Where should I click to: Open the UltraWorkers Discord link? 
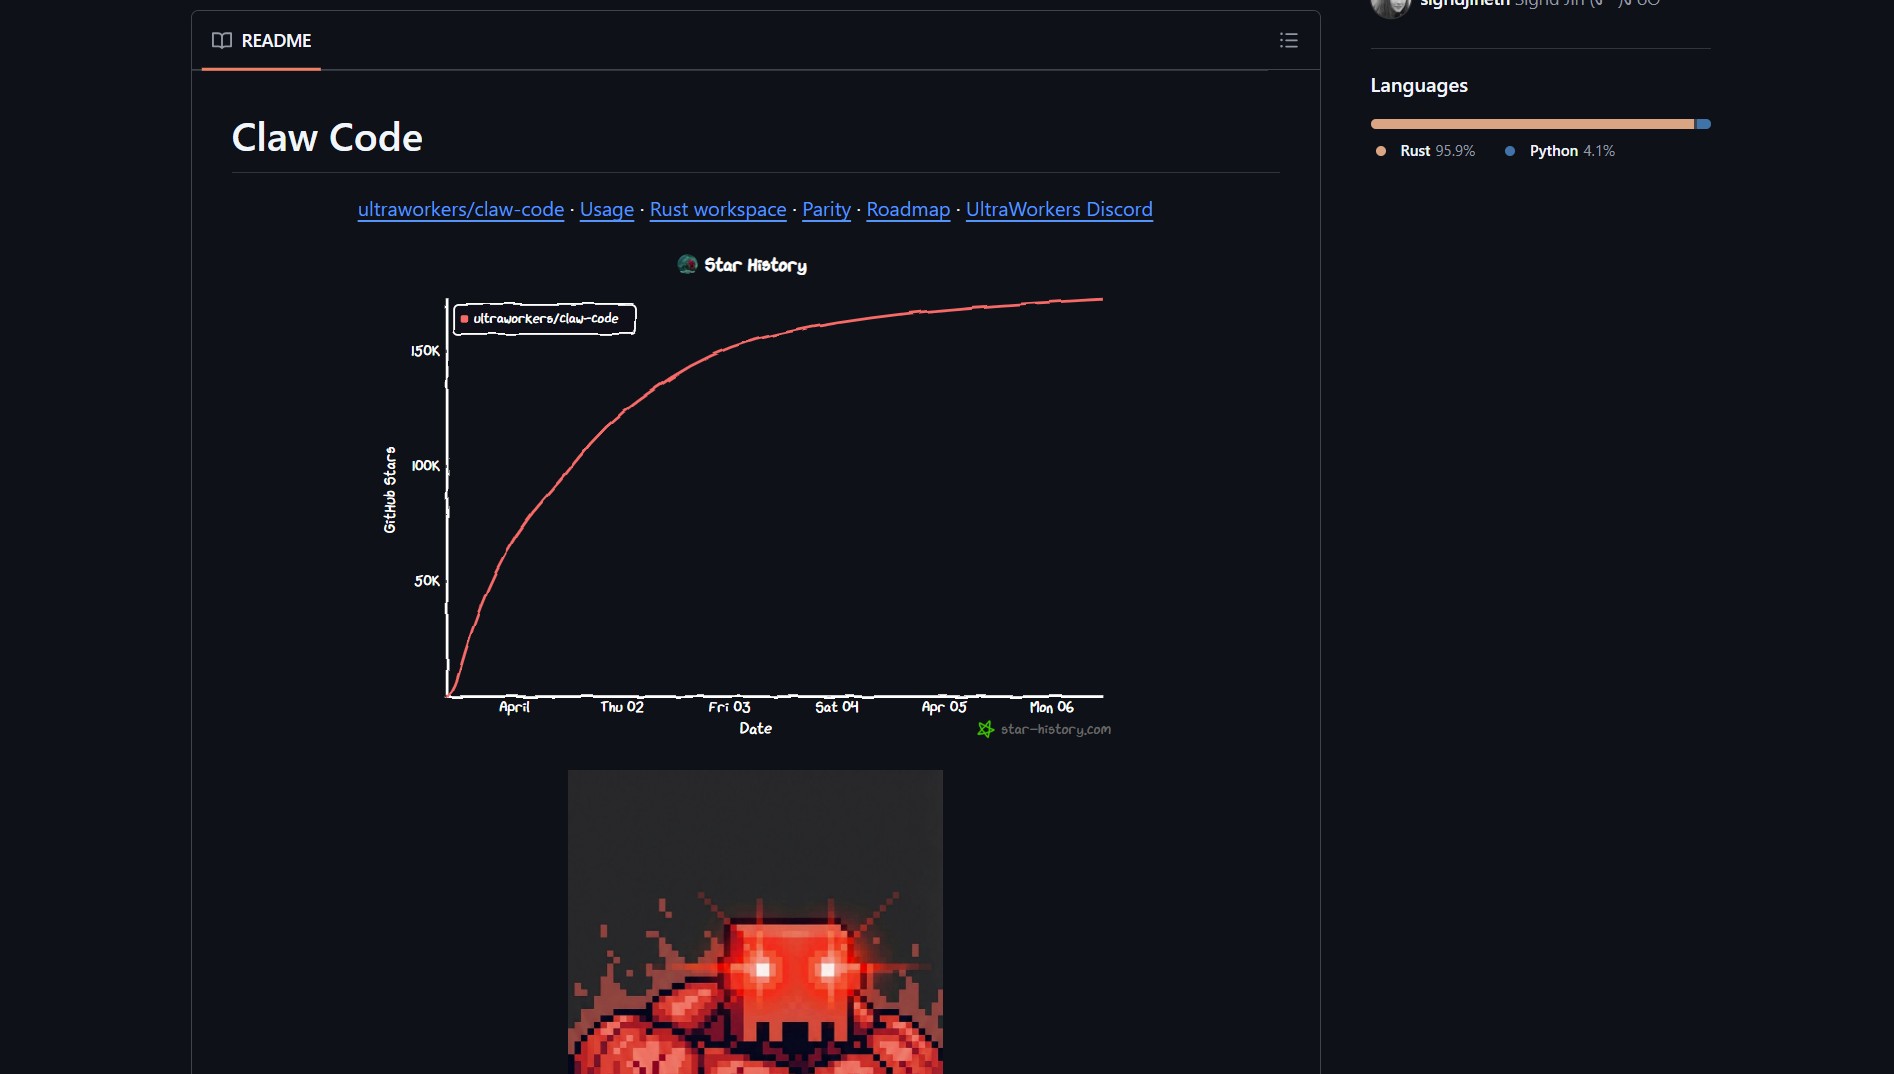tap(1058, 209)
